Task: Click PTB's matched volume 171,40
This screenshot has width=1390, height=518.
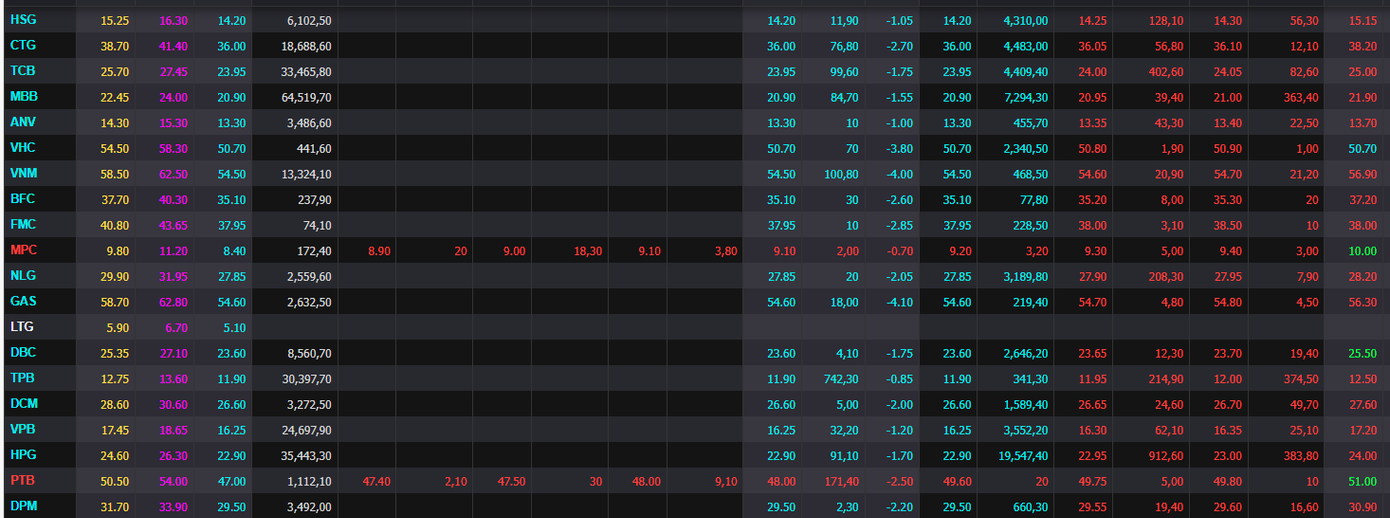Action: pos(838,482)
